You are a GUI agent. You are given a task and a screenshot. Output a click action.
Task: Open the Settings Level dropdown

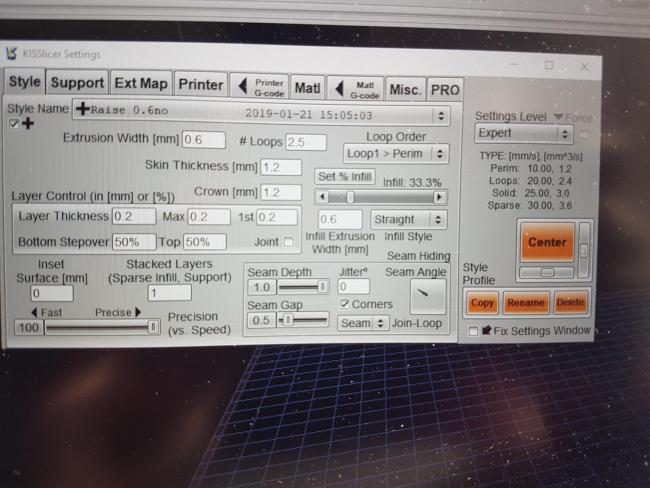(524, 134)
